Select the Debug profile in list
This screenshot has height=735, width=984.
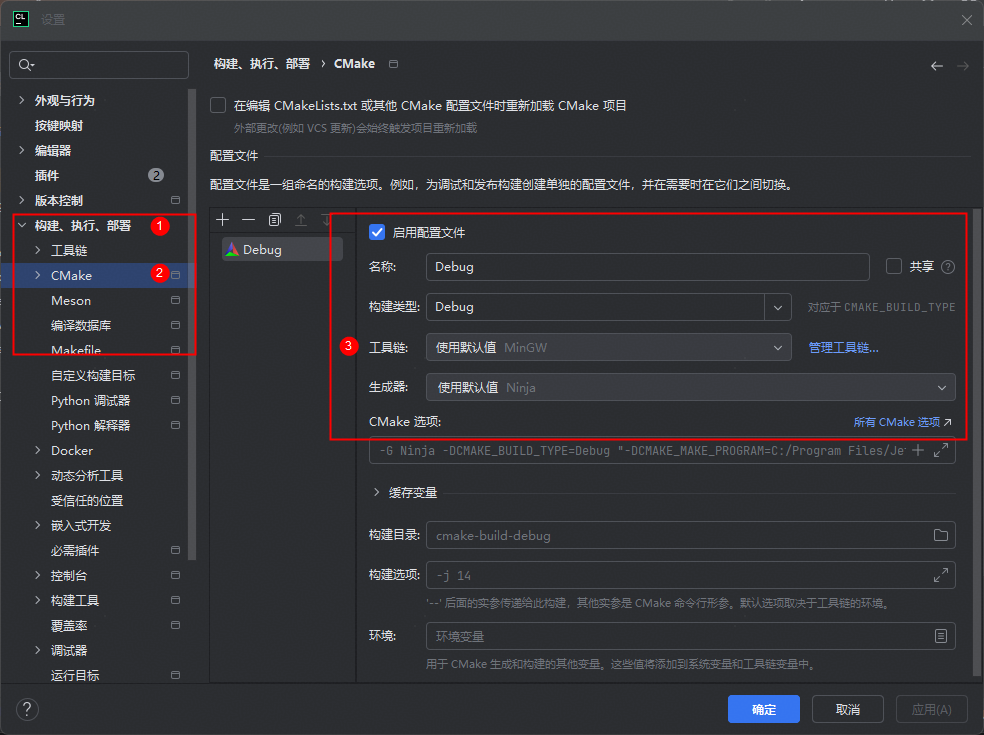pyautogui.click(x=282, y=249)
